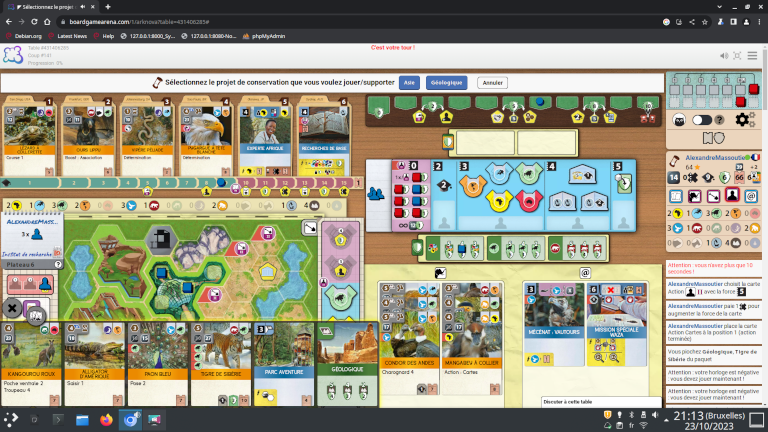
Task: Cancel selection with Annuler
Action: (492, 83)
